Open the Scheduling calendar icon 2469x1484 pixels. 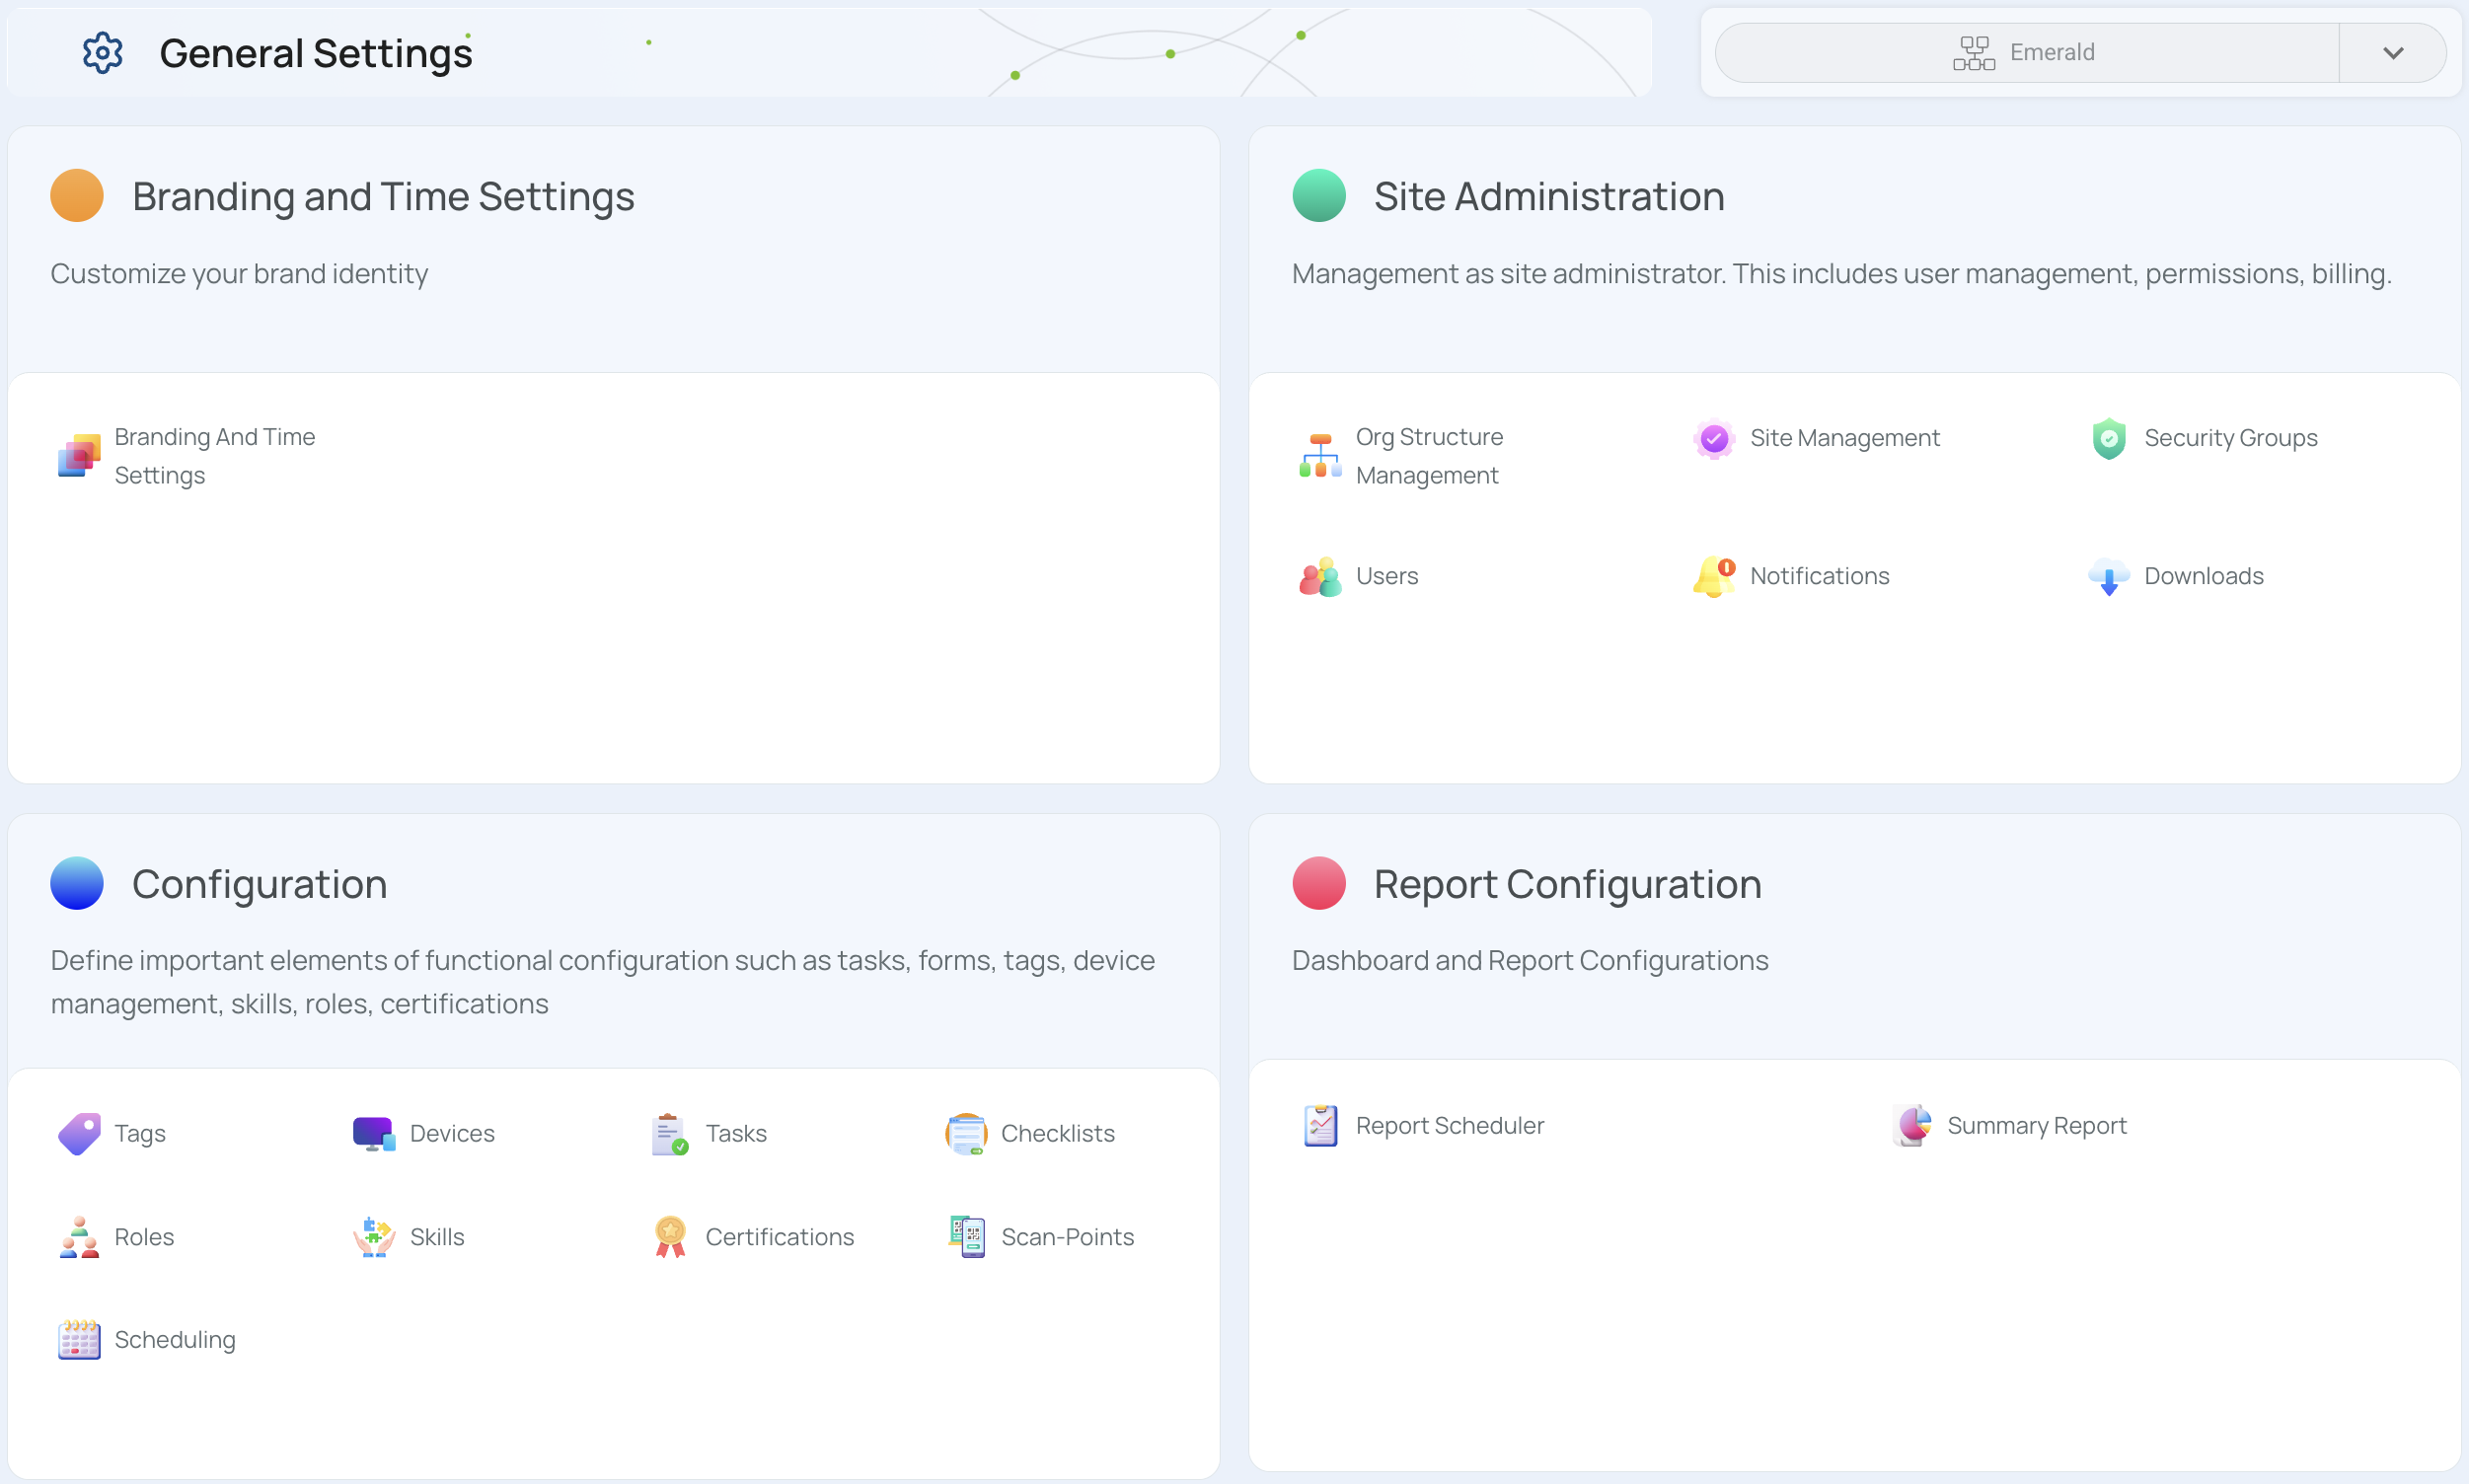click(x=79, y=1340)
